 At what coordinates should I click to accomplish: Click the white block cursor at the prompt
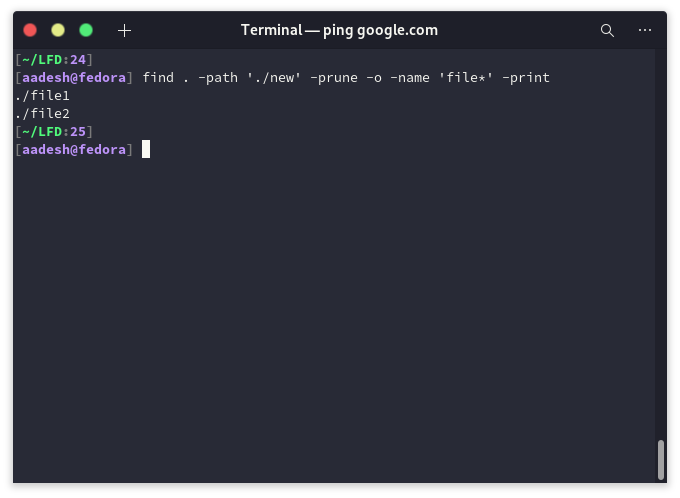point(146,149)
